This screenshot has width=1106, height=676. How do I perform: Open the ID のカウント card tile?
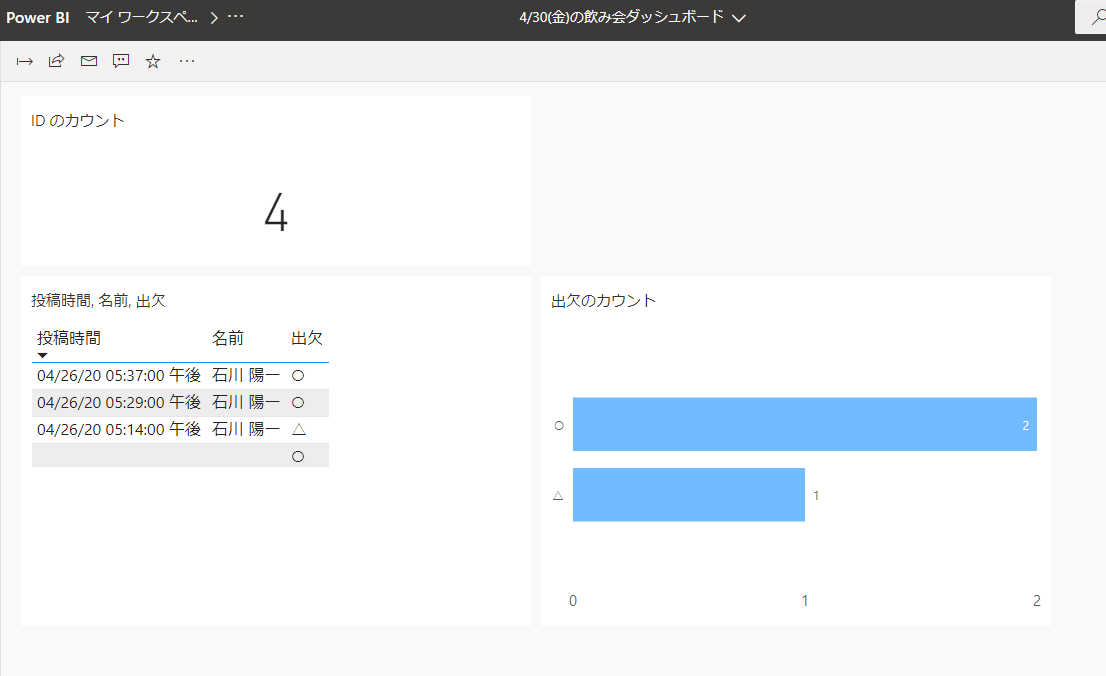click(276, 181)
